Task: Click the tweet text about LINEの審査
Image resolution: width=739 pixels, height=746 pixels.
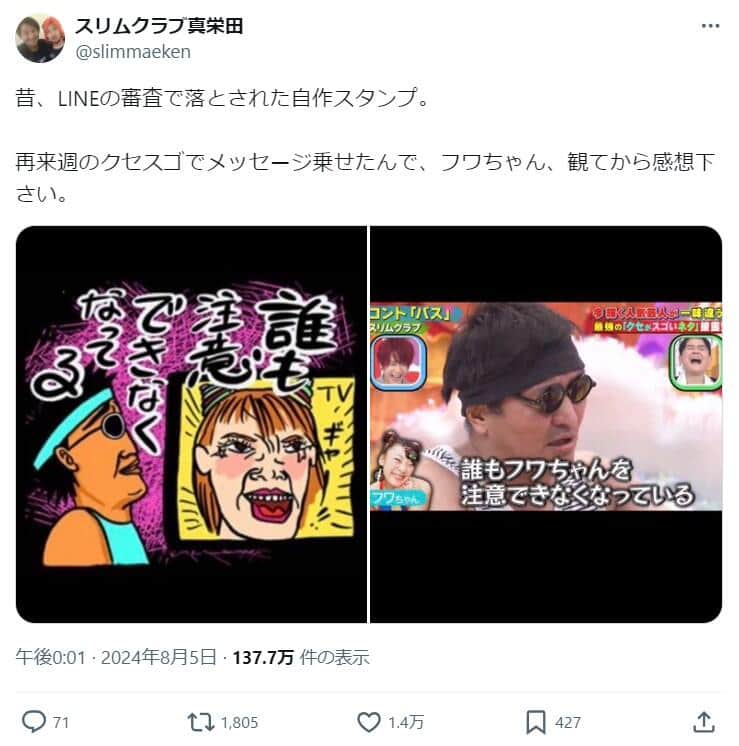Action: tap(223, 98)
